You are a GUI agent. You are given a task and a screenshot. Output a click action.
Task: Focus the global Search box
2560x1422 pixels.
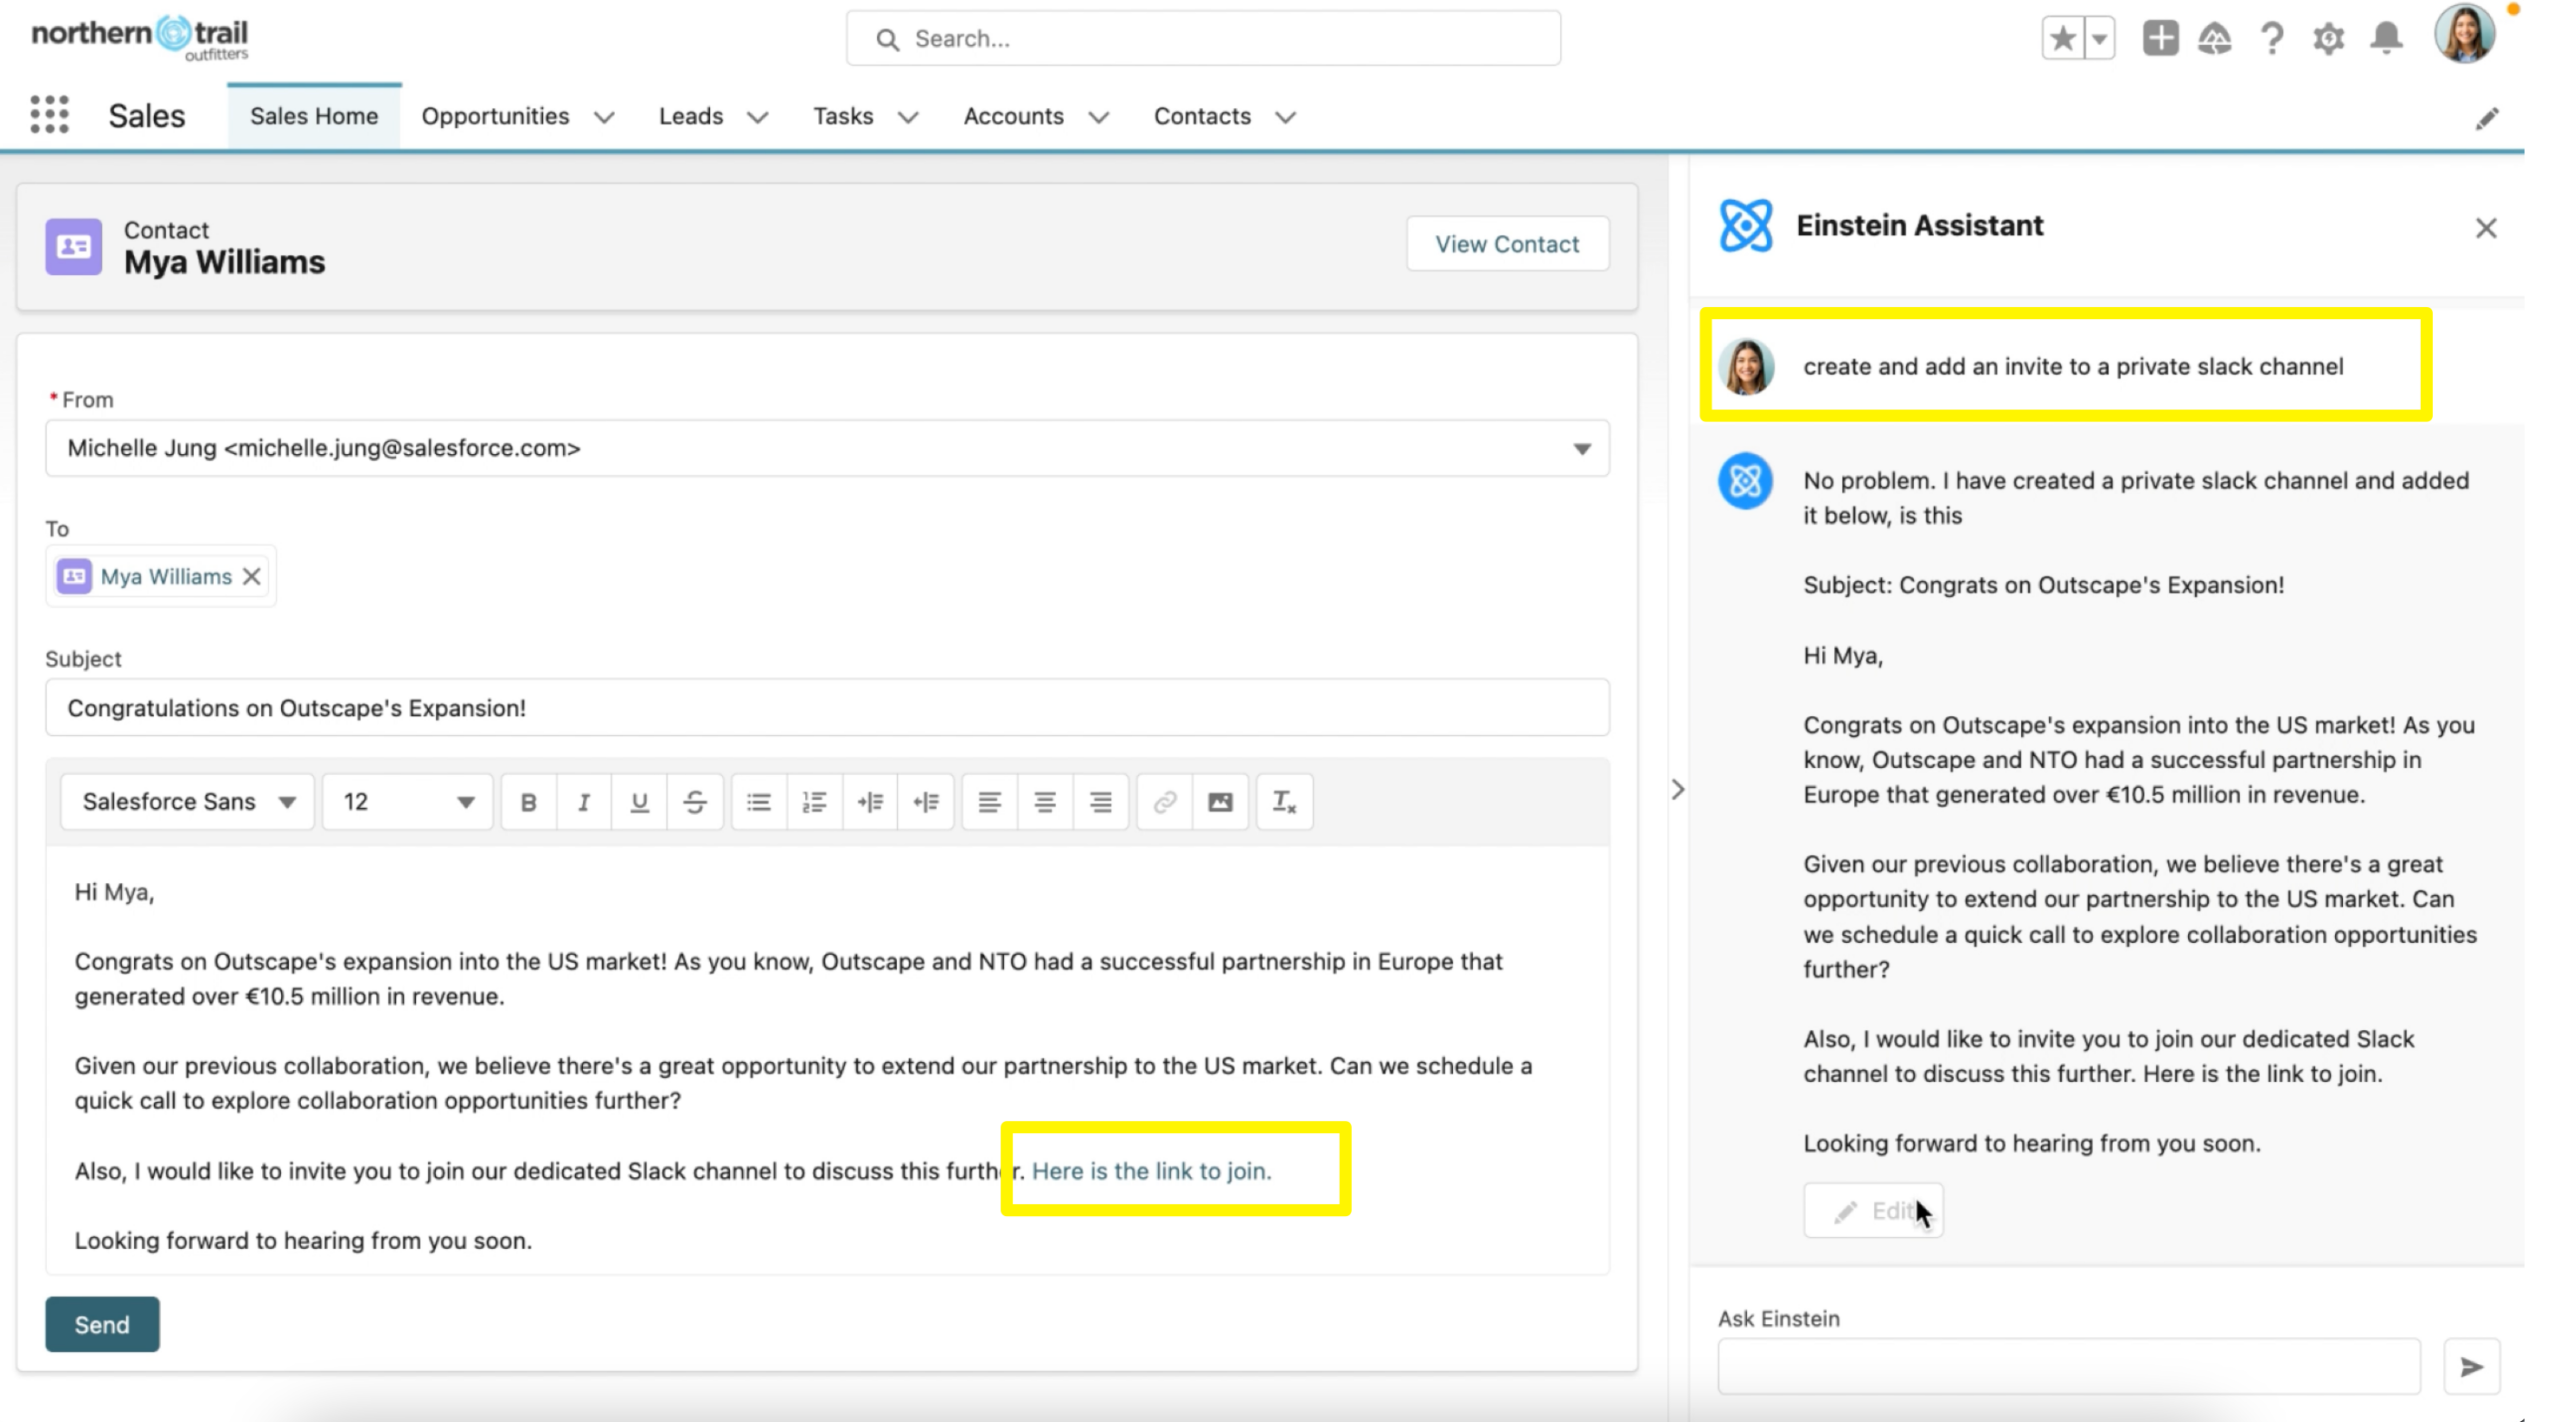click(x=1203, y=39)
